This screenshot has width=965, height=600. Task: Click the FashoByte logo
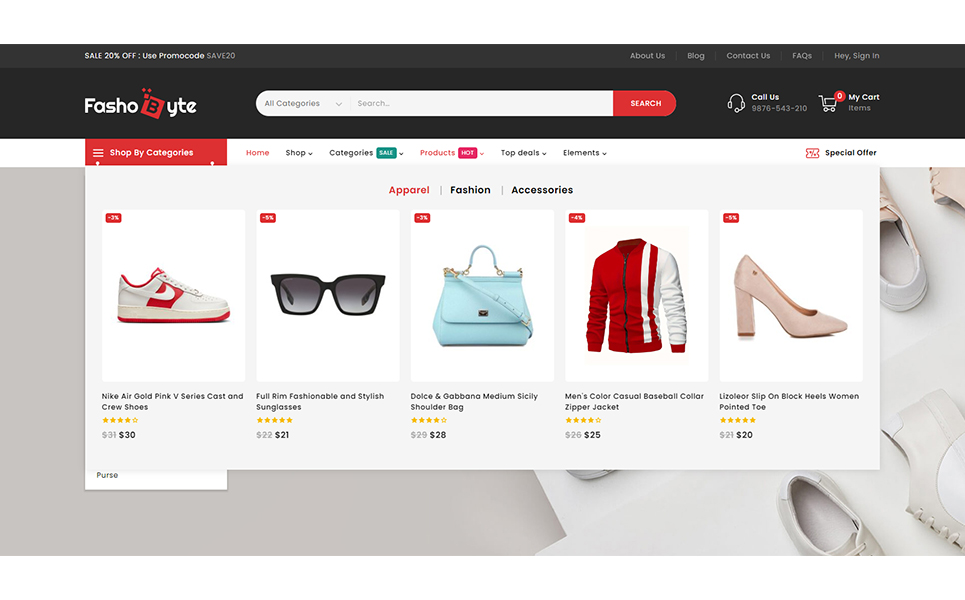140,104
